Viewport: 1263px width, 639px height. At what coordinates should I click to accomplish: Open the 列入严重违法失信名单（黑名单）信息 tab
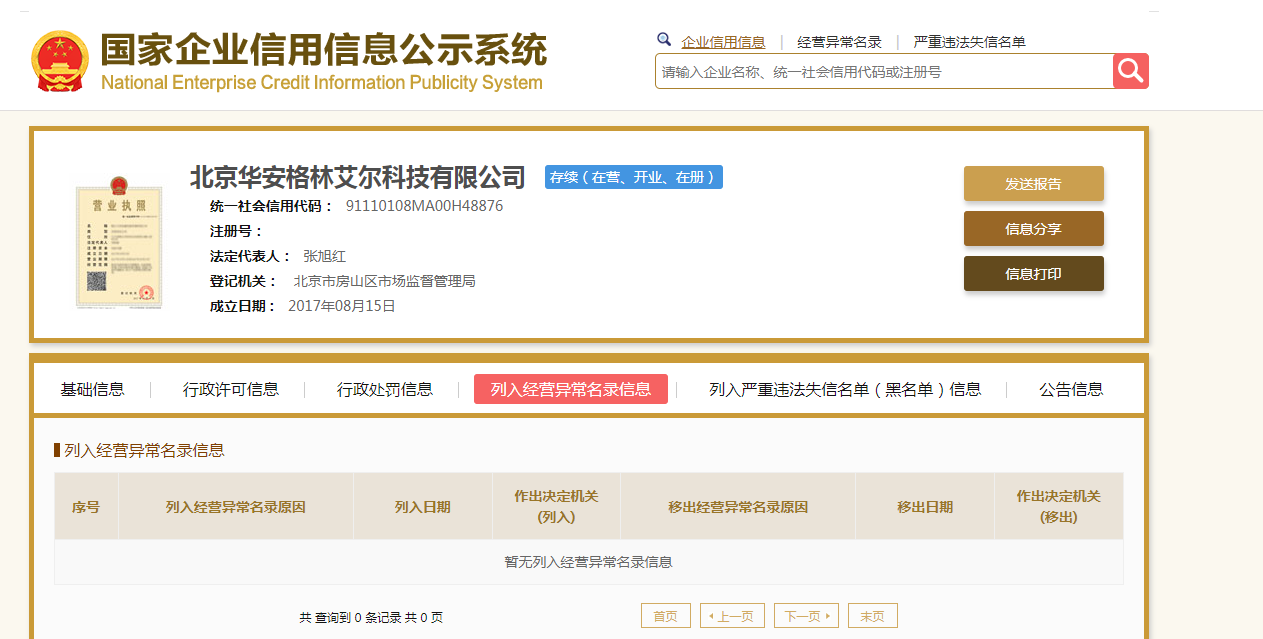pyautogui.click(x=845, y=389)
